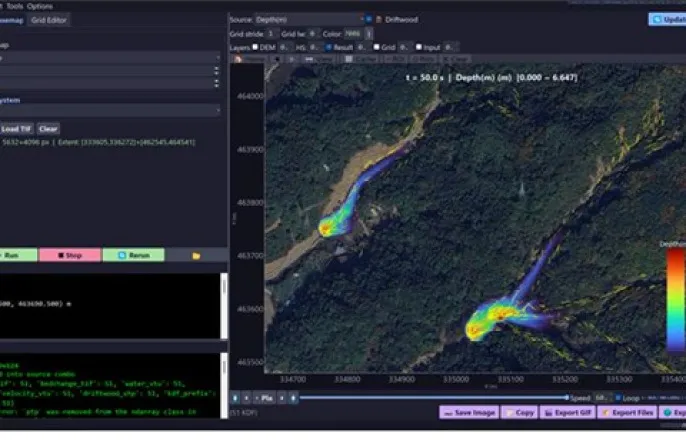Screen dimensions: 686x440
Task: Switch to the Basemap tab
Action: pos(11,20)
